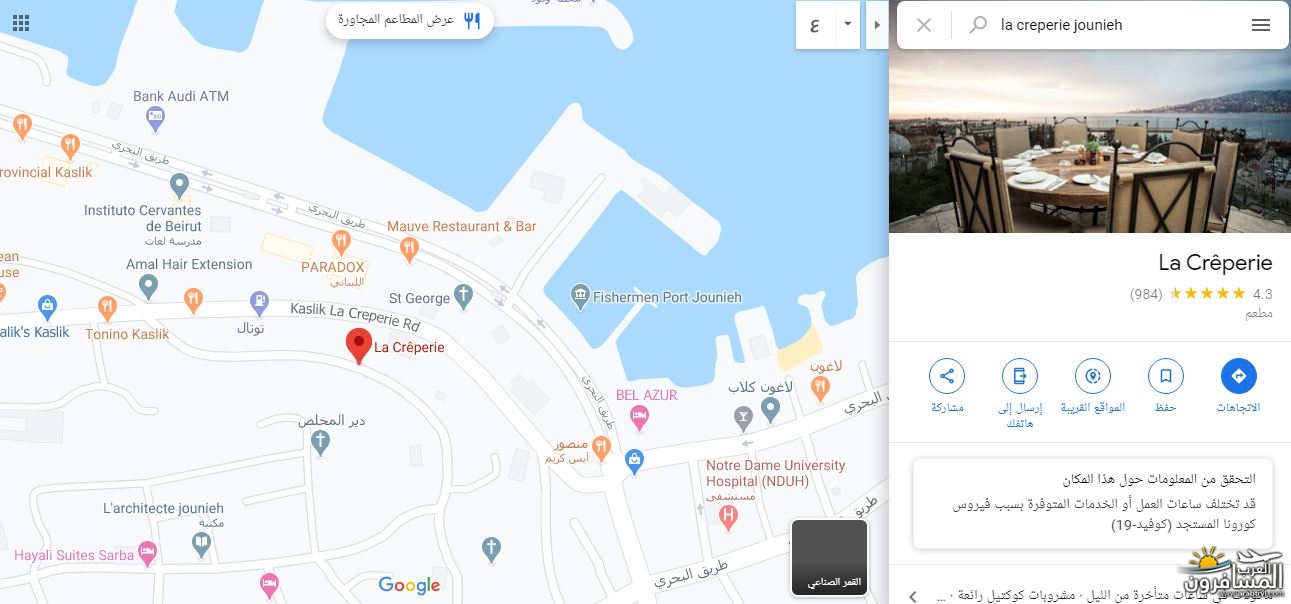
Task: Click the Directions icon in the place panel
Action: click(x=1238, y=377)
